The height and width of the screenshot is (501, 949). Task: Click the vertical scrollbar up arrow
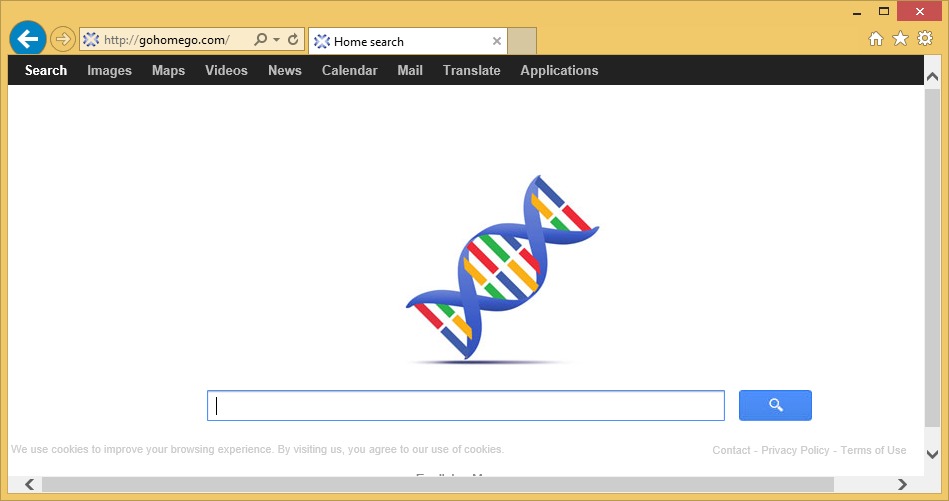[x=933, y=77]
